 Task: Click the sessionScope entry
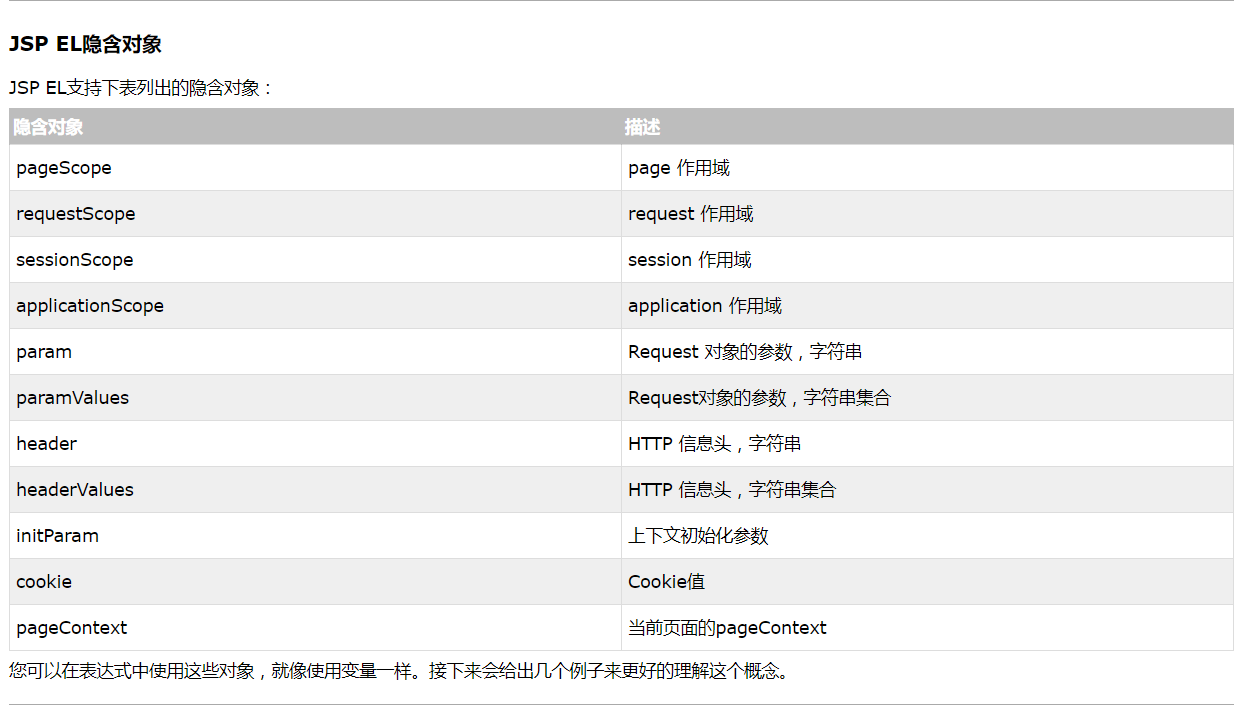(x=75, y=260)
